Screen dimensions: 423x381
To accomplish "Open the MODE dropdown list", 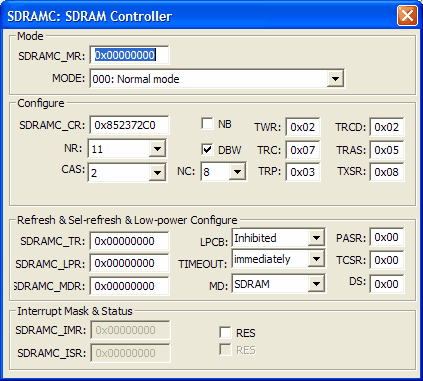I will point(335,79).
